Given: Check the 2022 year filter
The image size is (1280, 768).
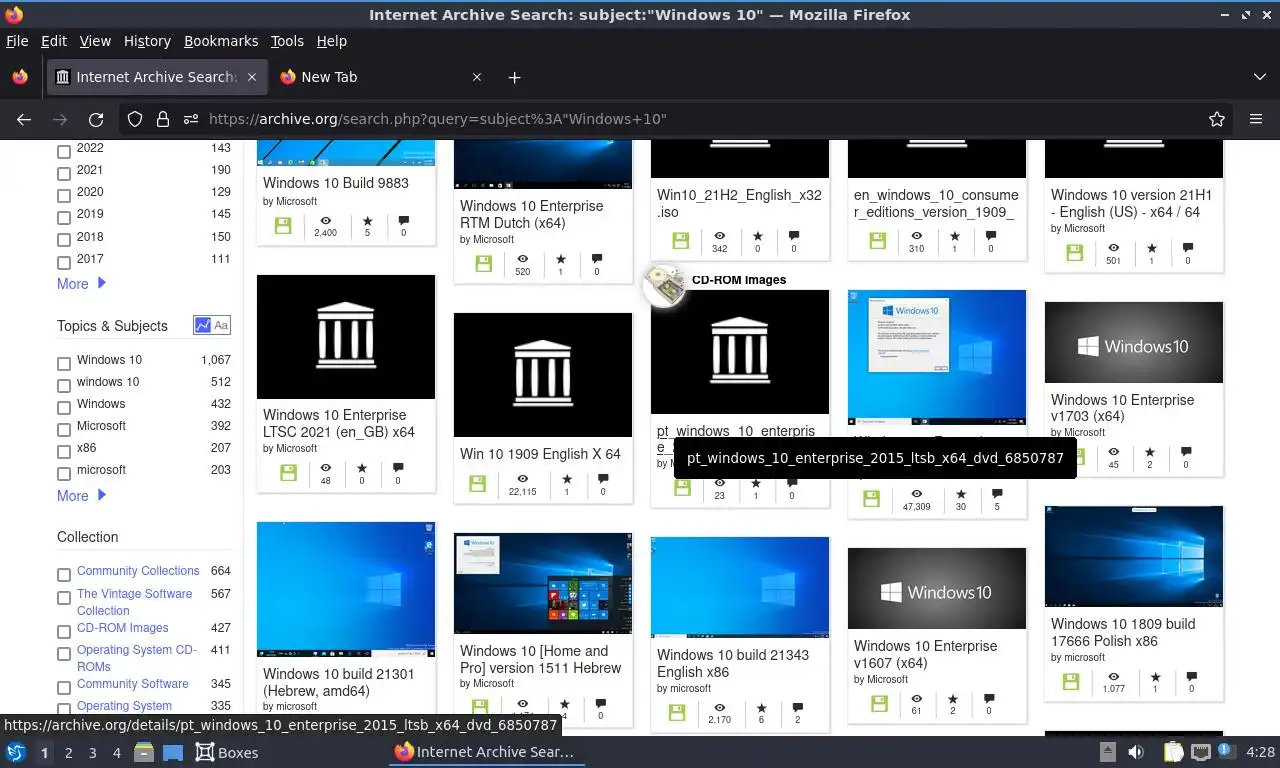Looking at the screenshot, I should 64,152.
